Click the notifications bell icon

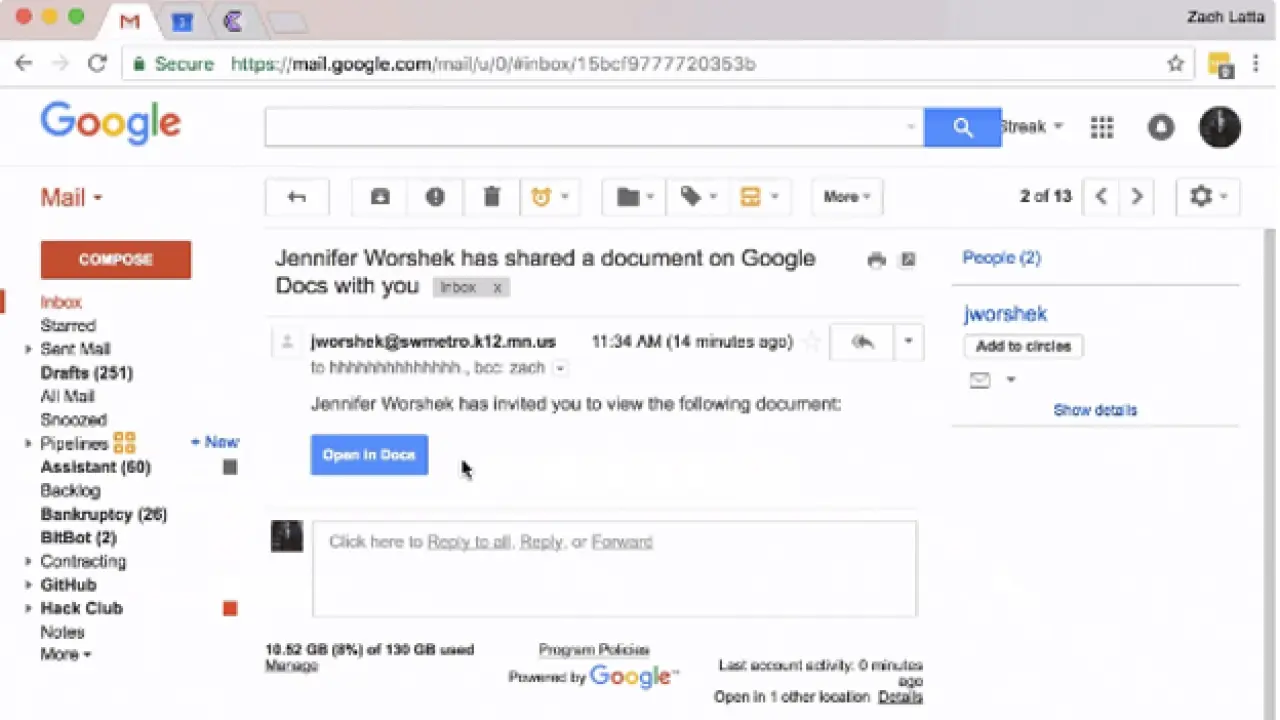coord(1161,127)
